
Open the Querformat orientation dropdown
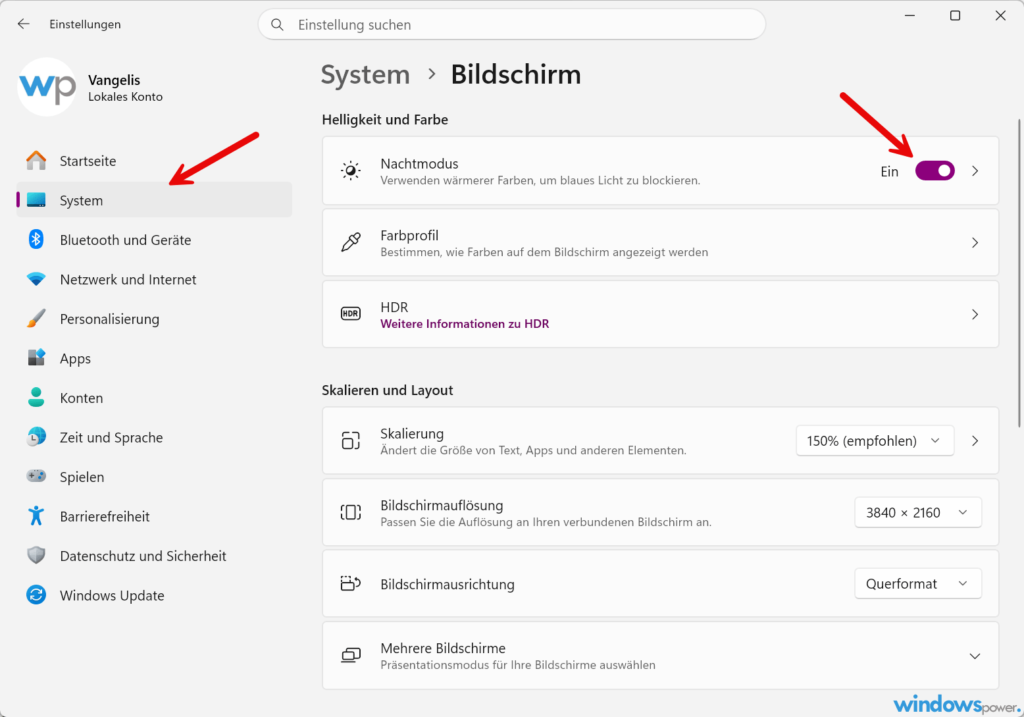coord(918,584)
